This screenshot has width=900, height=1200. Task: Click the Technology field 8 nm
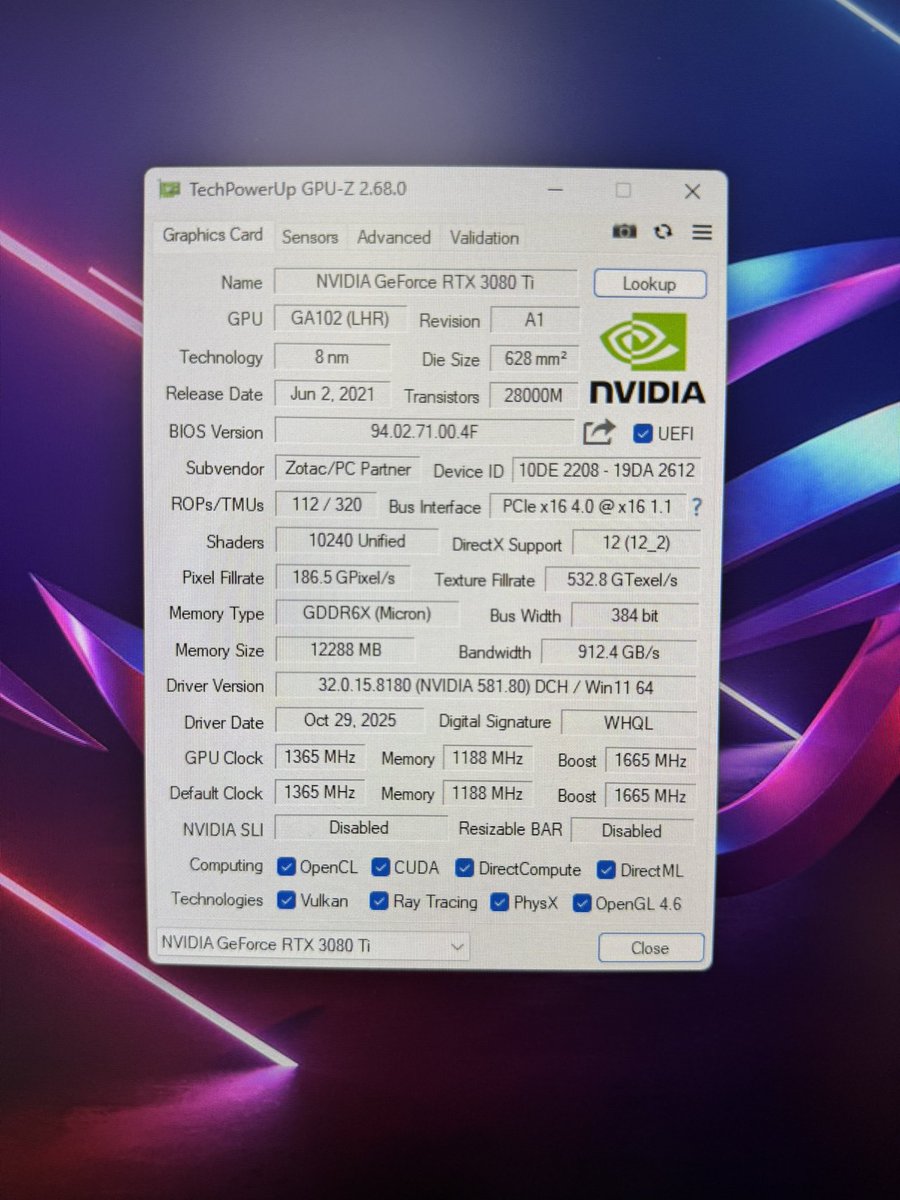pyautogui.click(x=331, y=357)
